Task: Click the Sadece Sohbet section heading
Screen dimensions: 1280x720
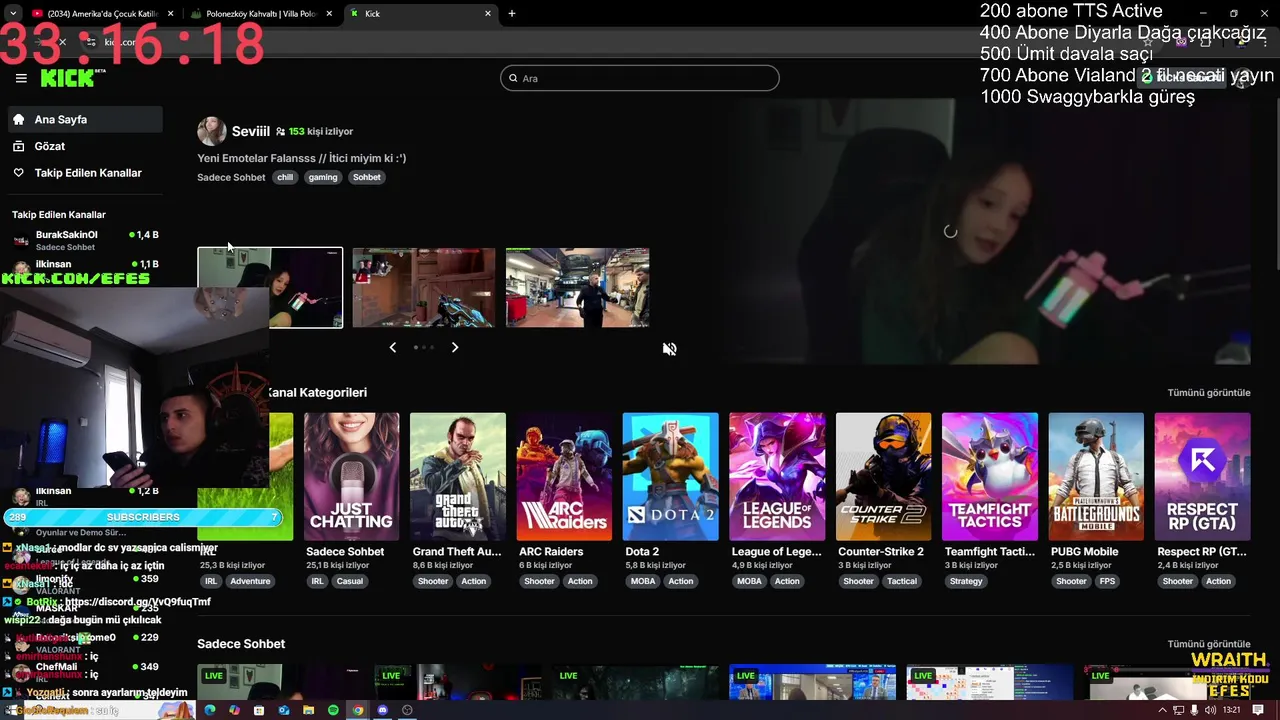Action: coord(241,644)
